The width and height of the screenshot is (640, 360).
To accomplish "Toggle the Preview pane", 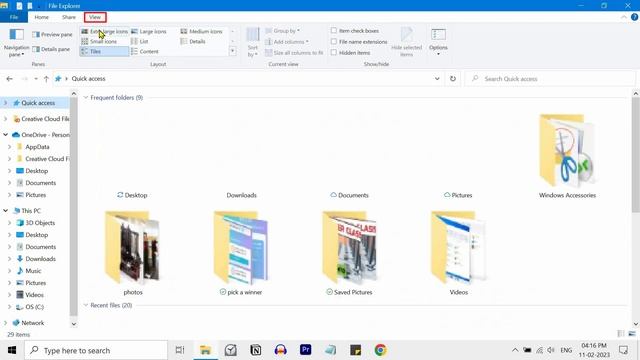I will [52, 35].
